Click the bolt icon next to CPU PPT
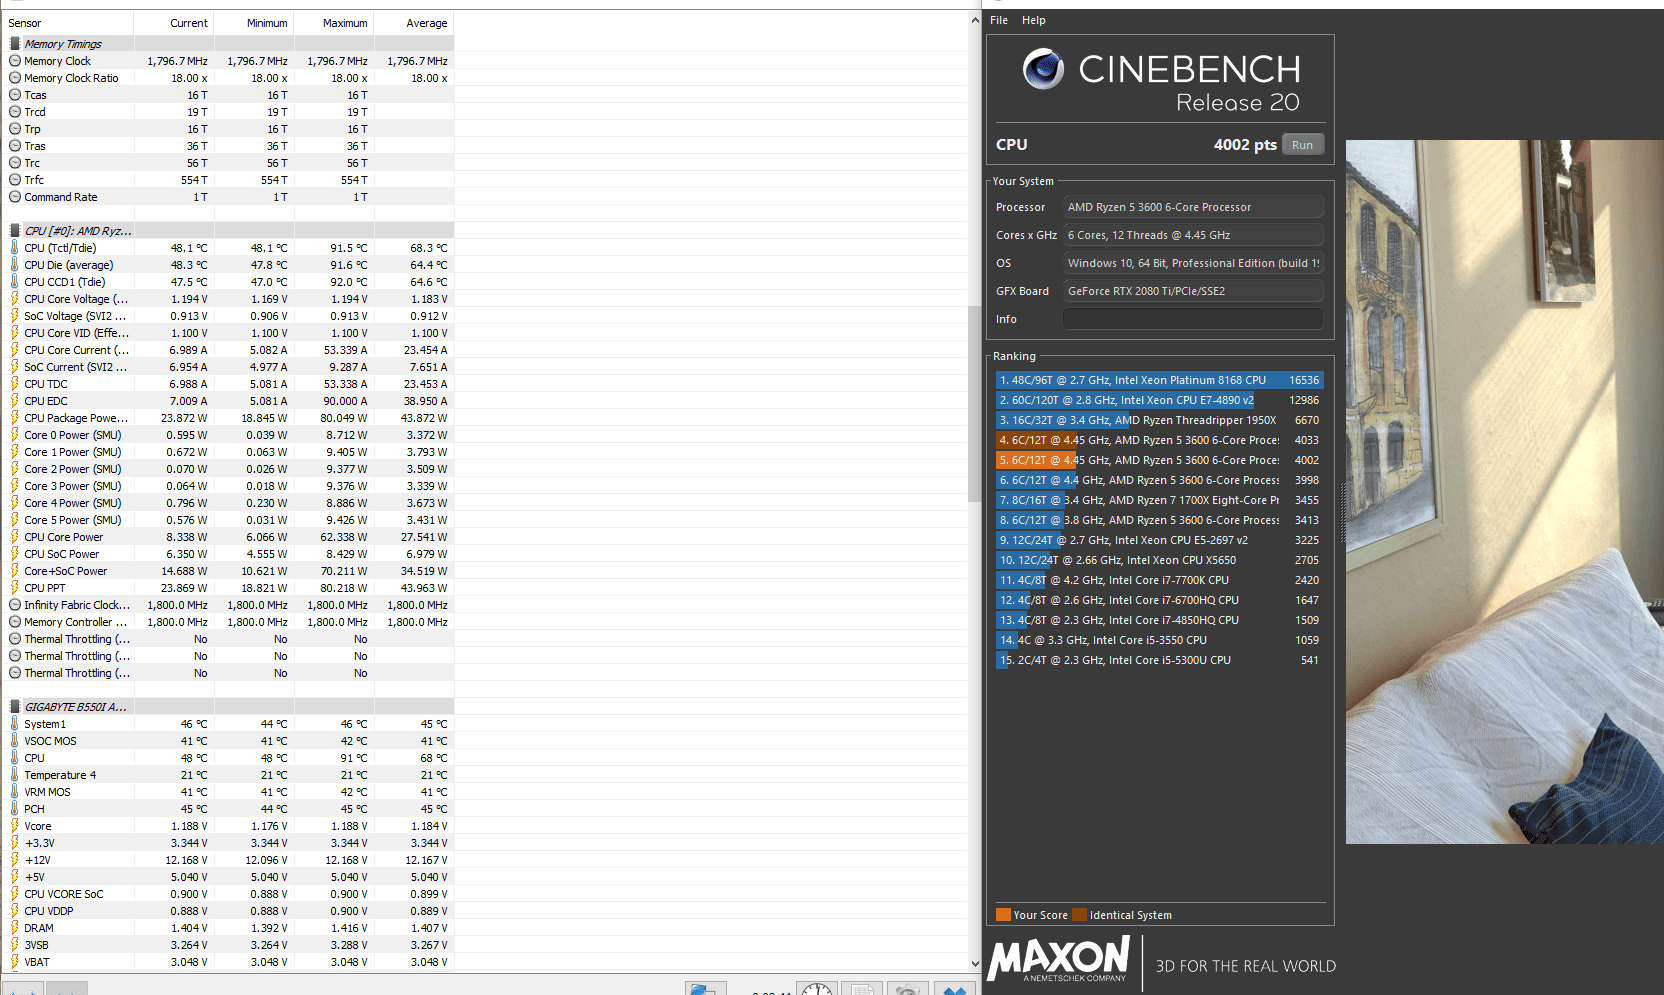1664x995 pixels. pos(15,588)
